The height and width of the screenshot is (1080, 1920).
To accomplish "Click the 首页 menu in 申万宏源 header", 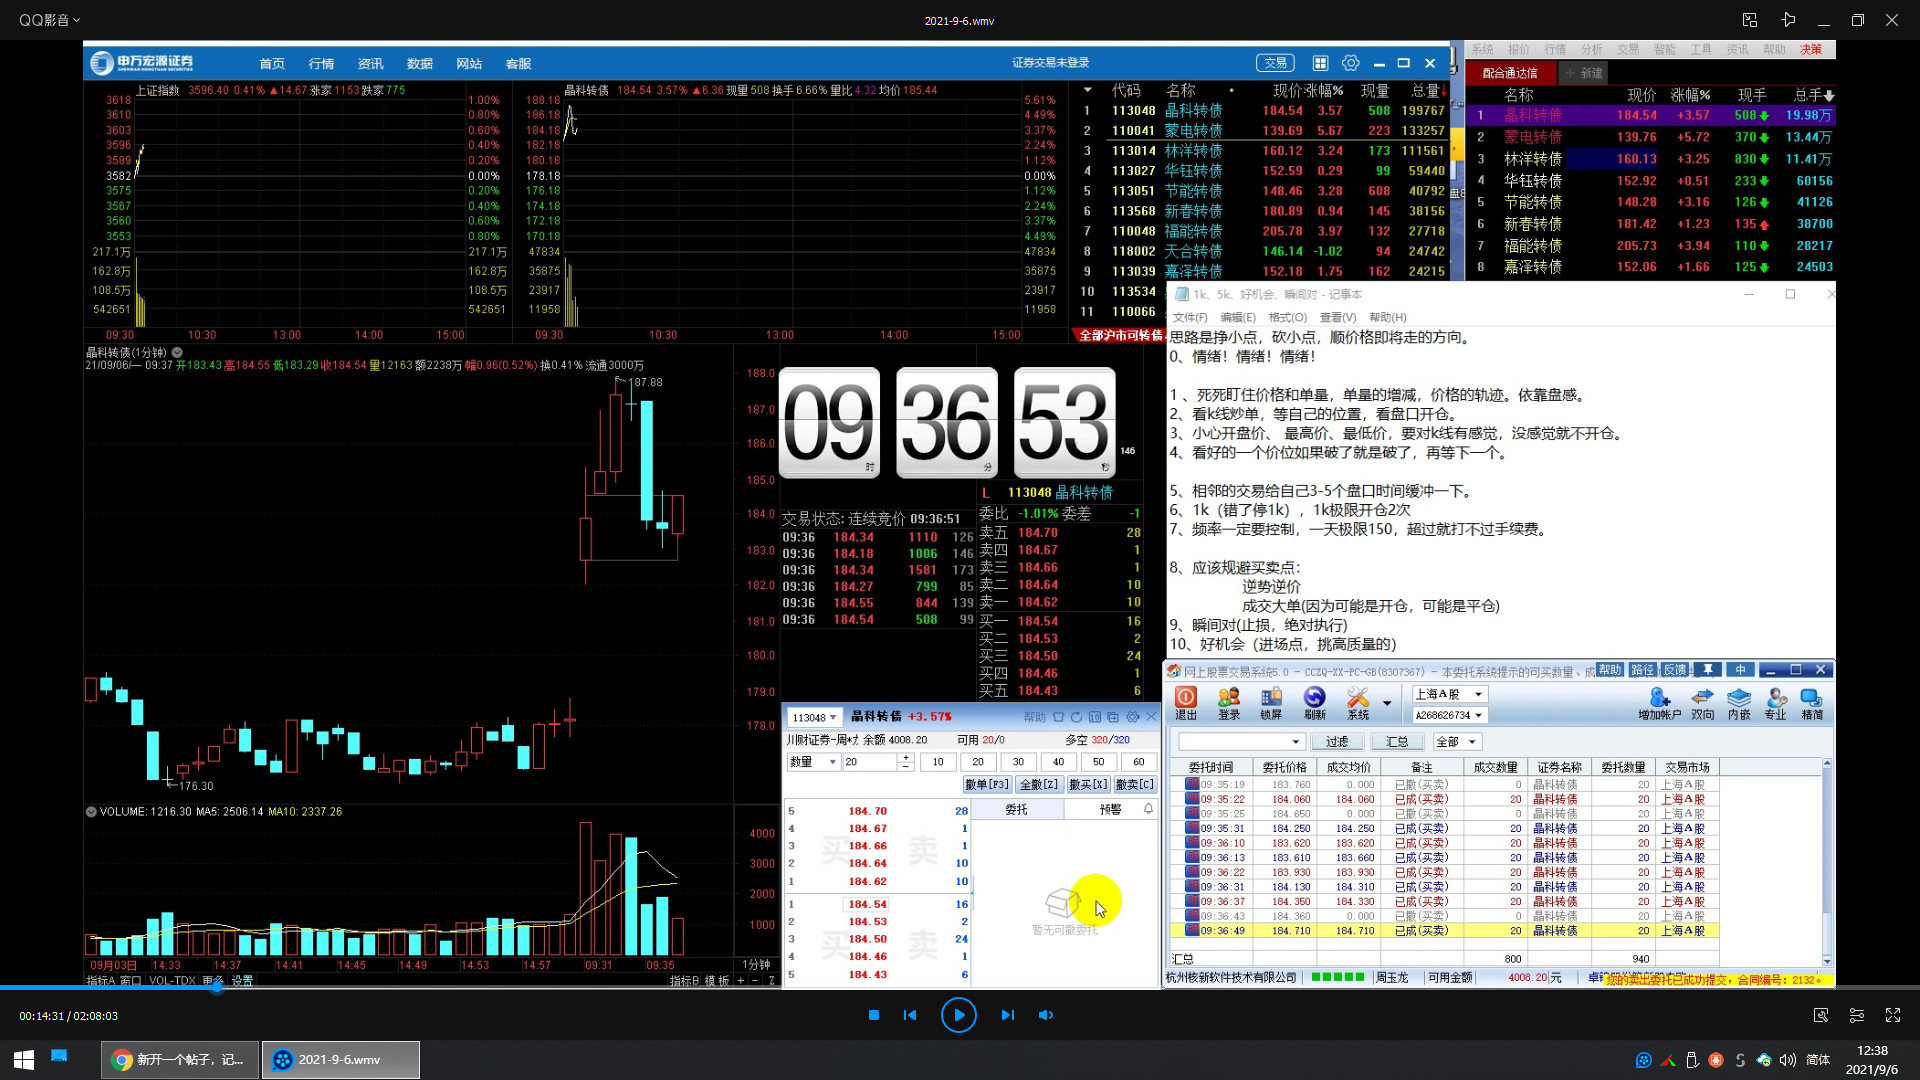I will 272,64.
